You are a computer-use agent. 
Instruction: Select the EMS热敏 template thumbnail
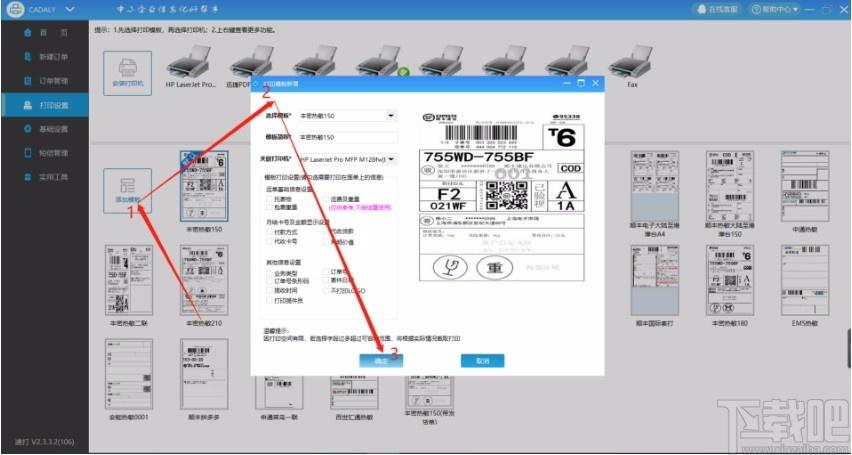pos(805,280)
